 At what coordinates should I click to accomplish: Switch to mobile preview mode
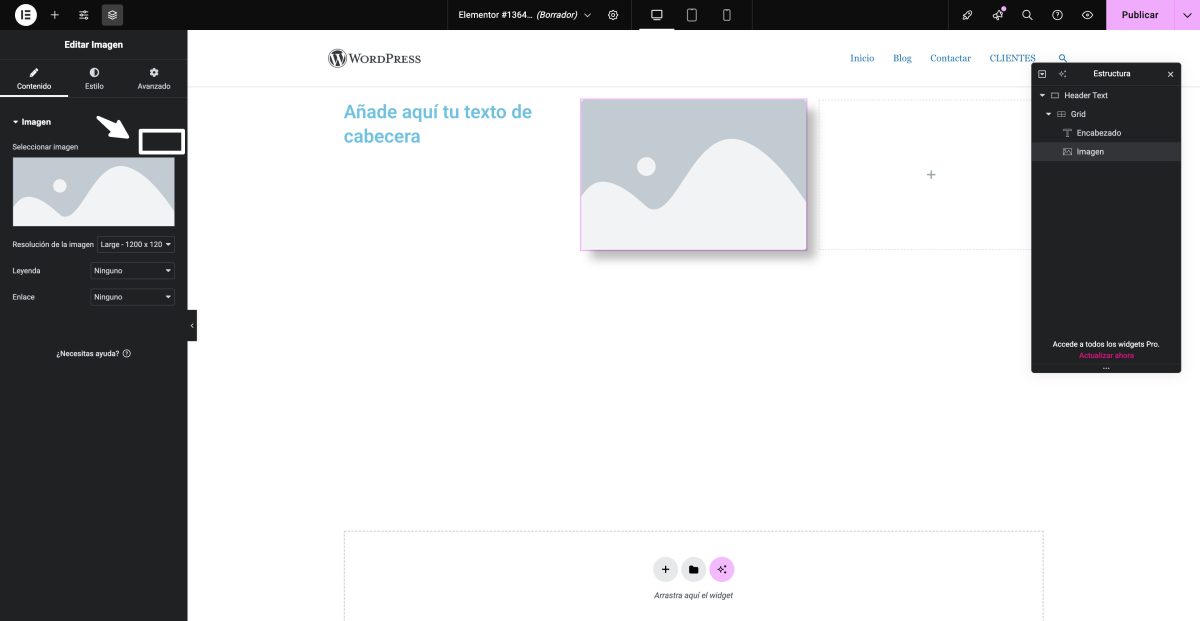(726, 15)
